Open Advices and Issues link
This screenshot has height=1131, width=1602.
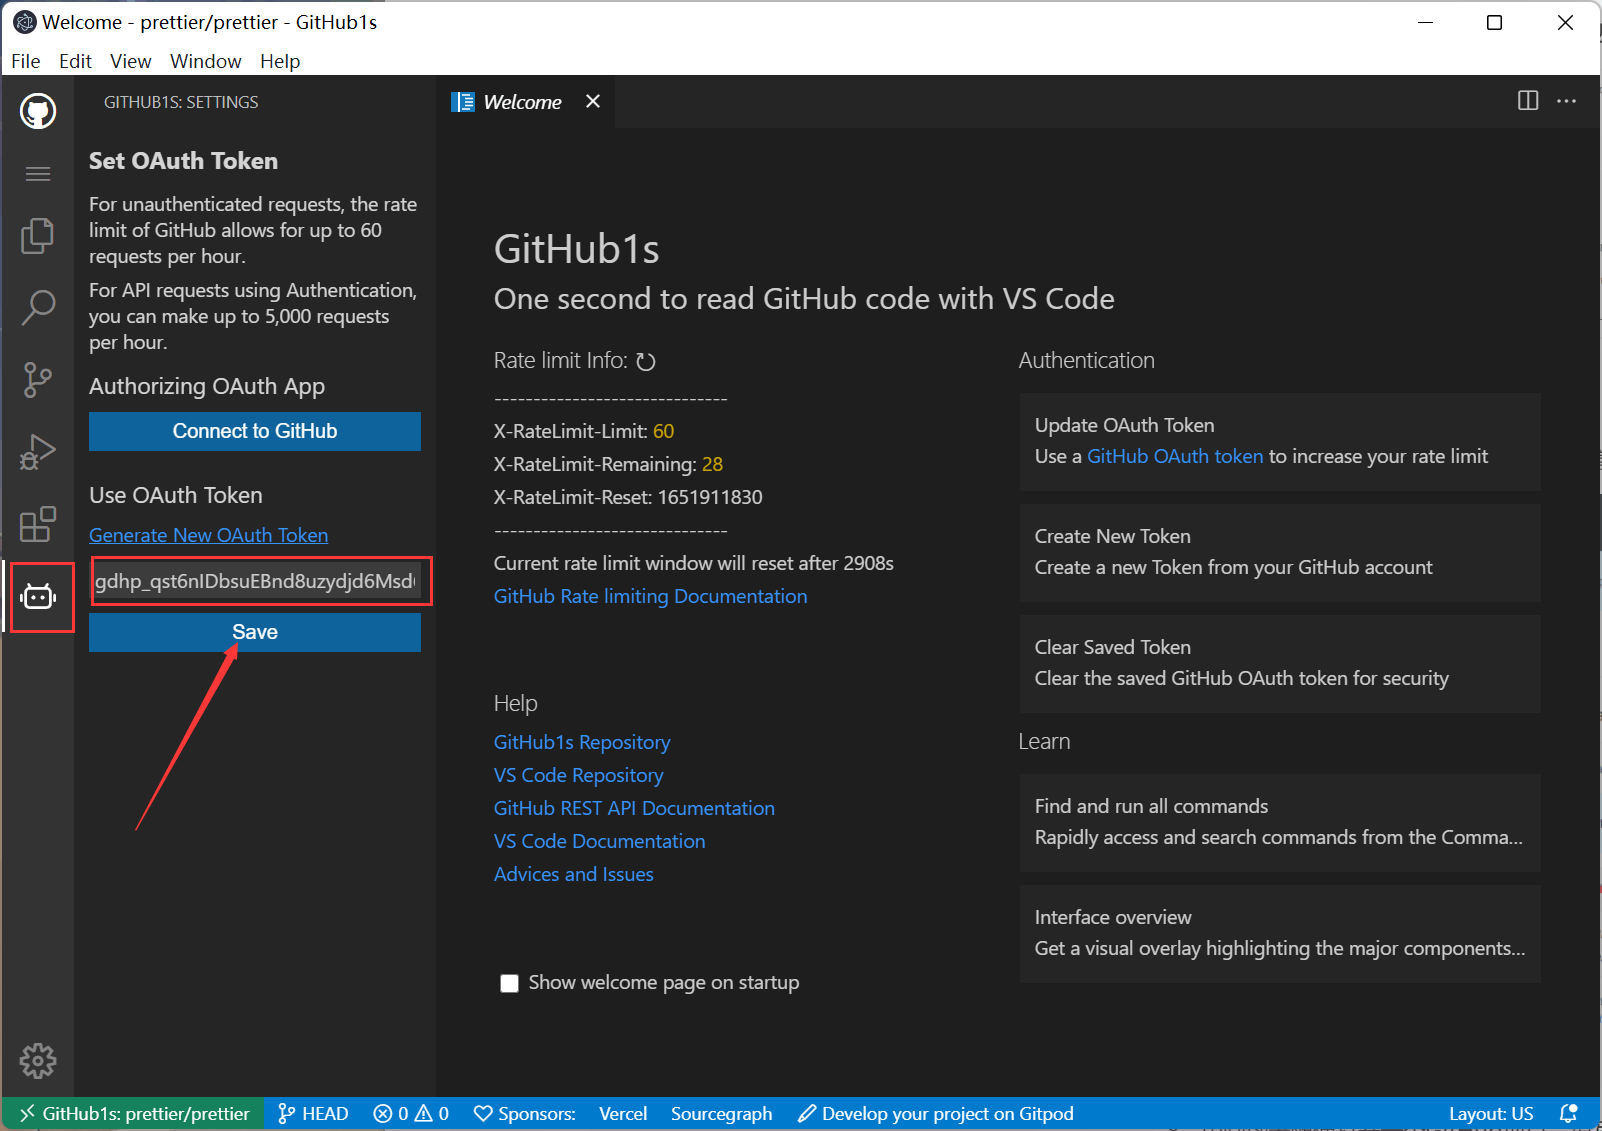[x=573, y=874]
